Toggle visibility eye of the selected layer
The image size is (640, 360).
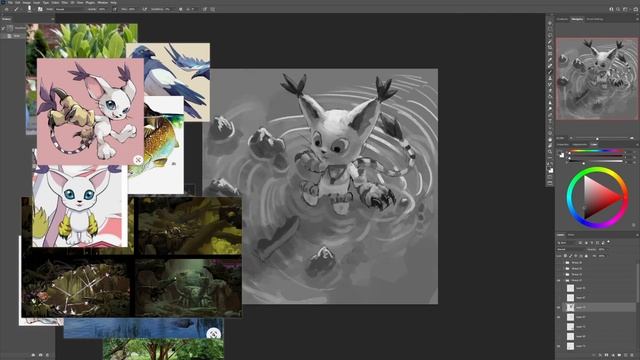click(x=558, y=307)
